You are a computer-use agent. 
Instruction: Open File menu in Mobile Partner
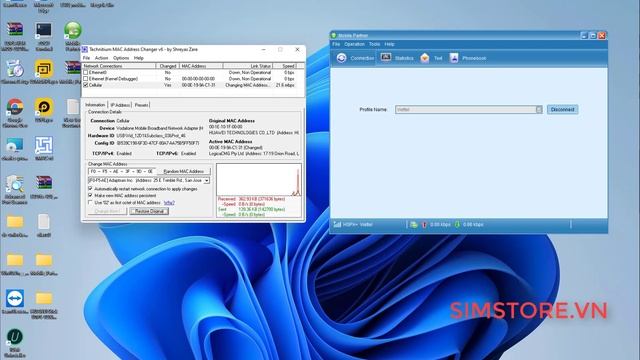(336, 44)
